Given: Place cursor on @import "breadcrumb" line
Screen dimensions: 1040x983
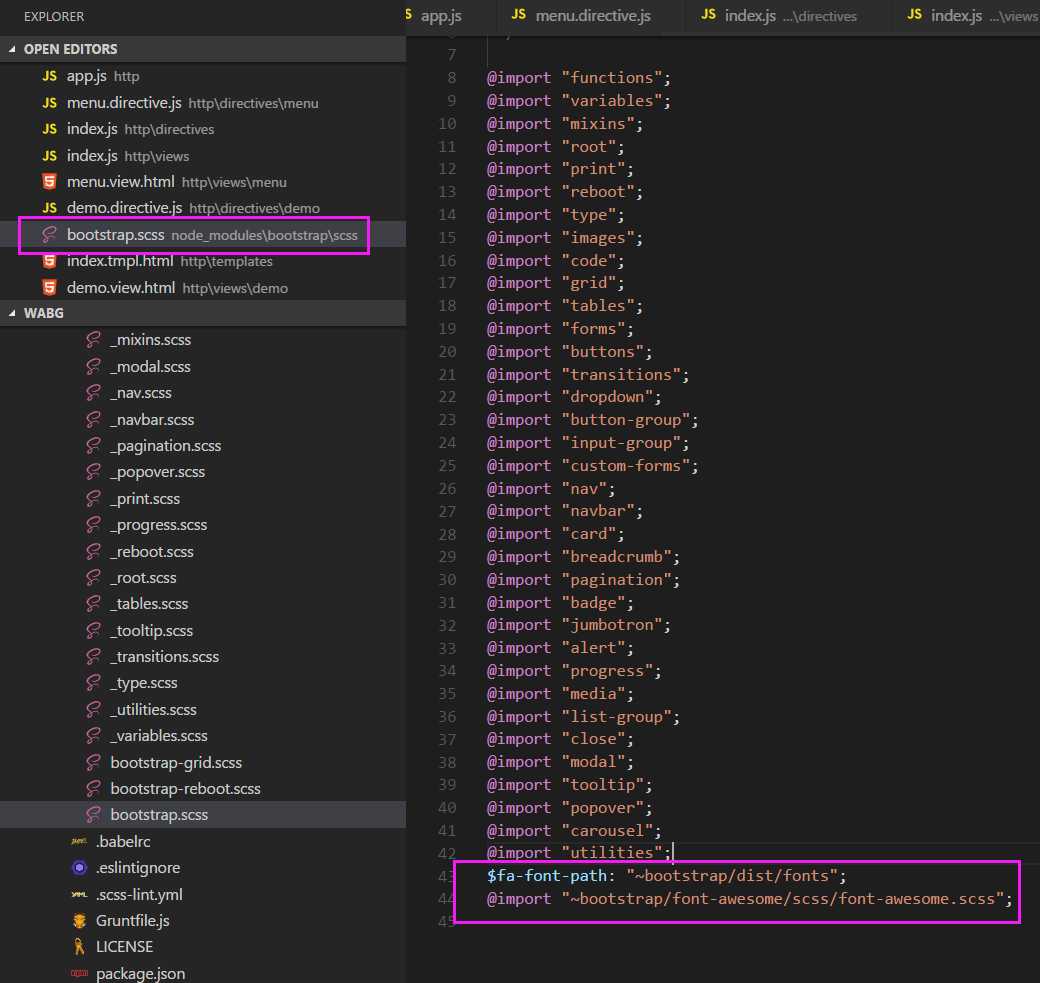Looking at the screenshot, I should 583,557.
